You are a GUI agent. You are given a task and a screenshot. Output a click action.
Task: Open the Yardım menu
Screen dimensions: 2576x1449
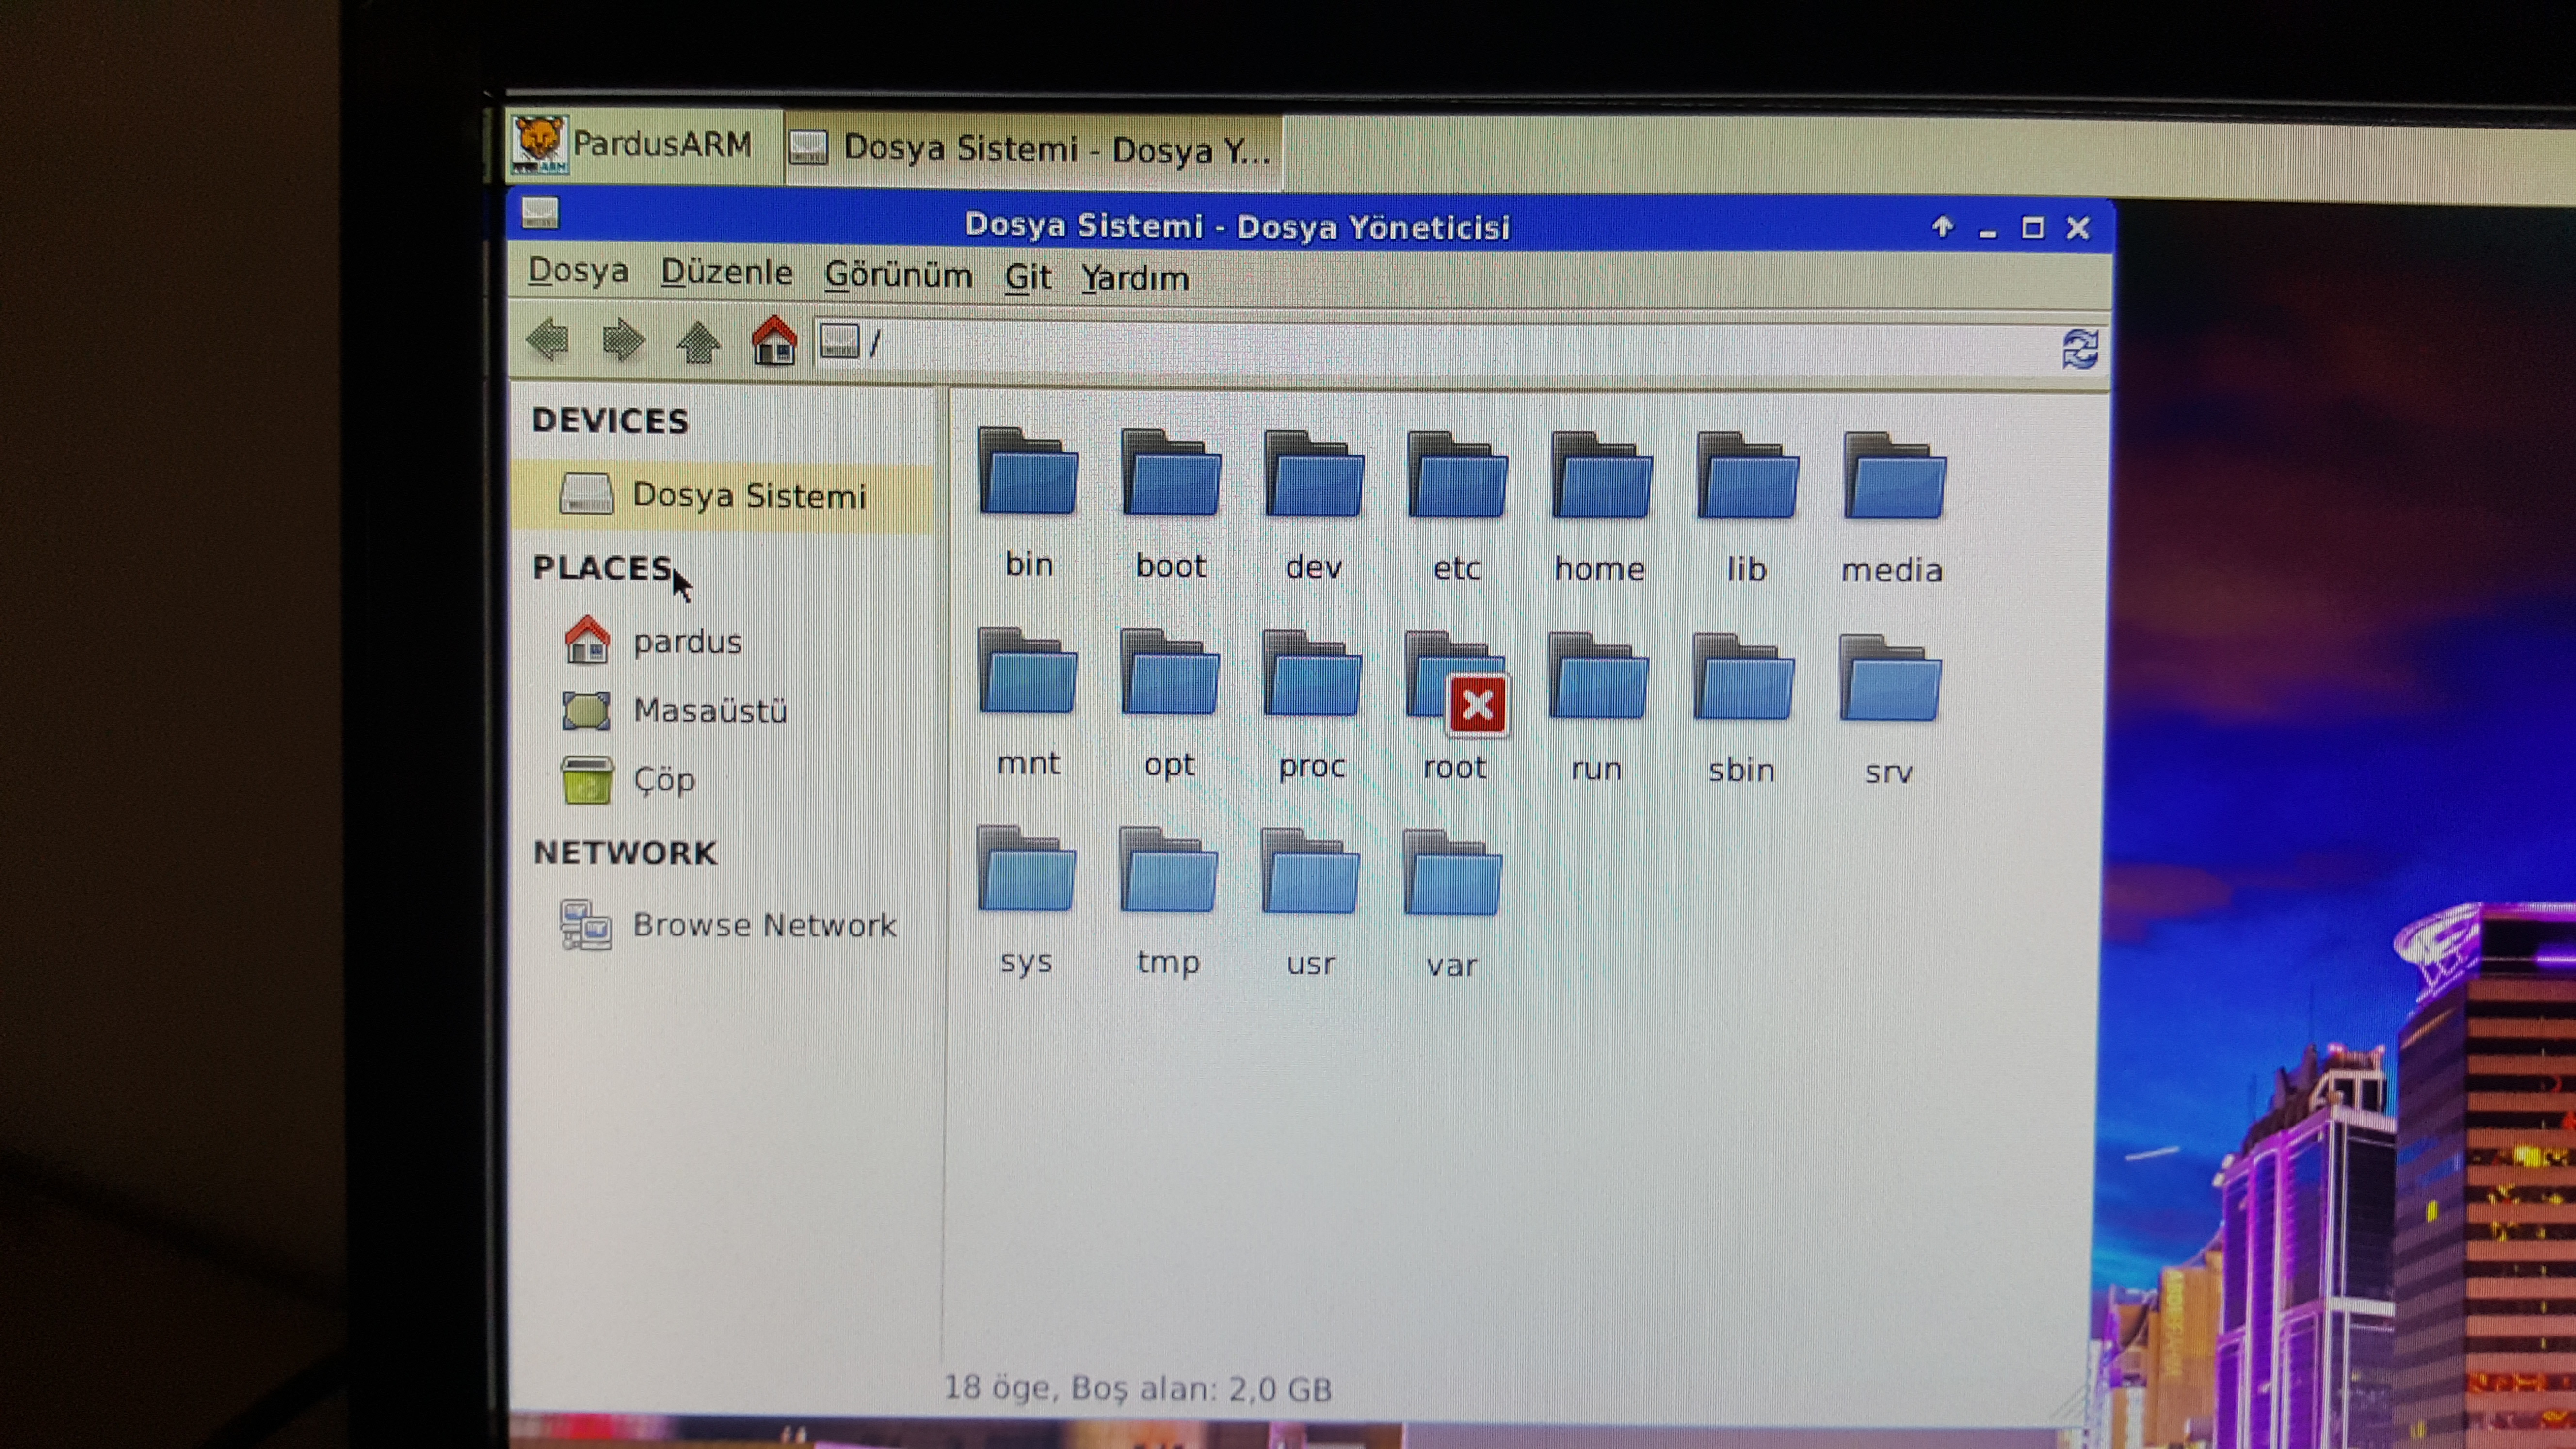1135,278
